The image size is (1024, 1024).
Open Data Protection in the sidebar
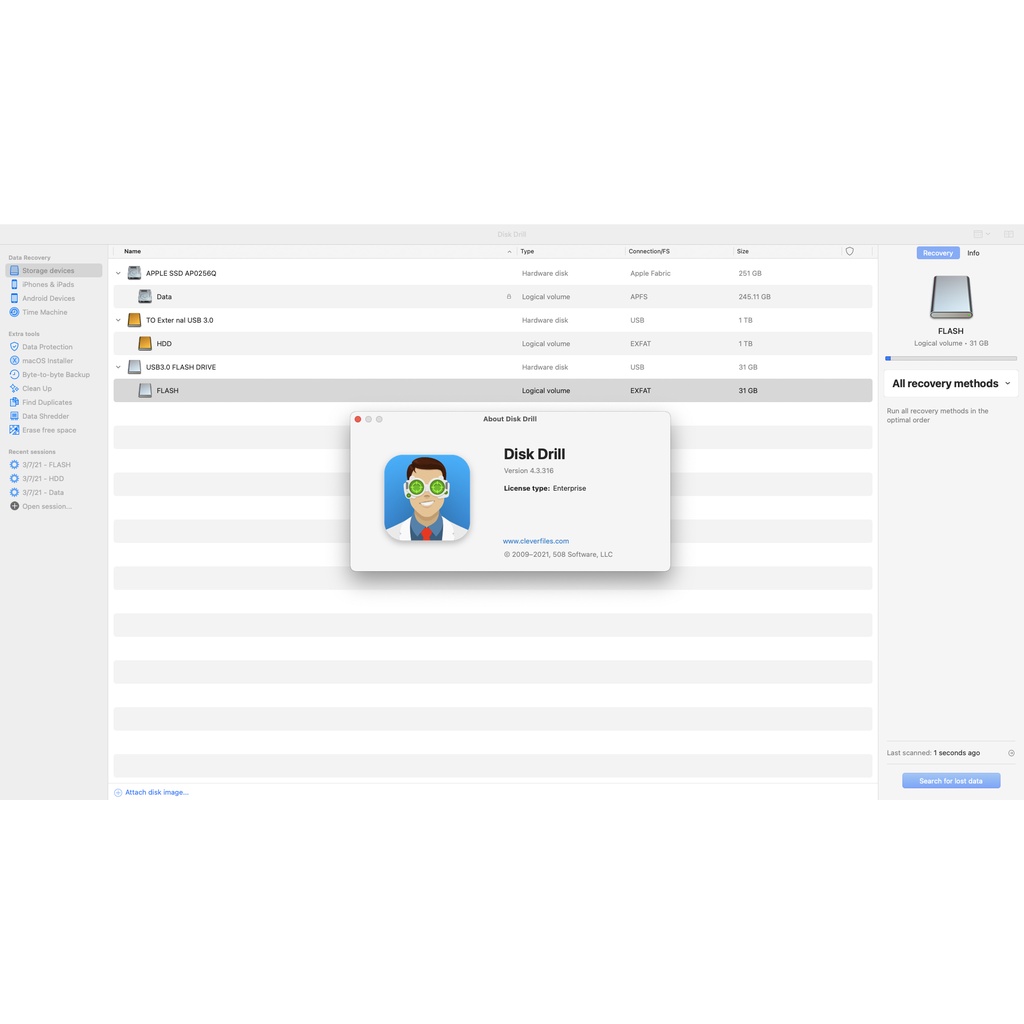(x=47, y=347)
